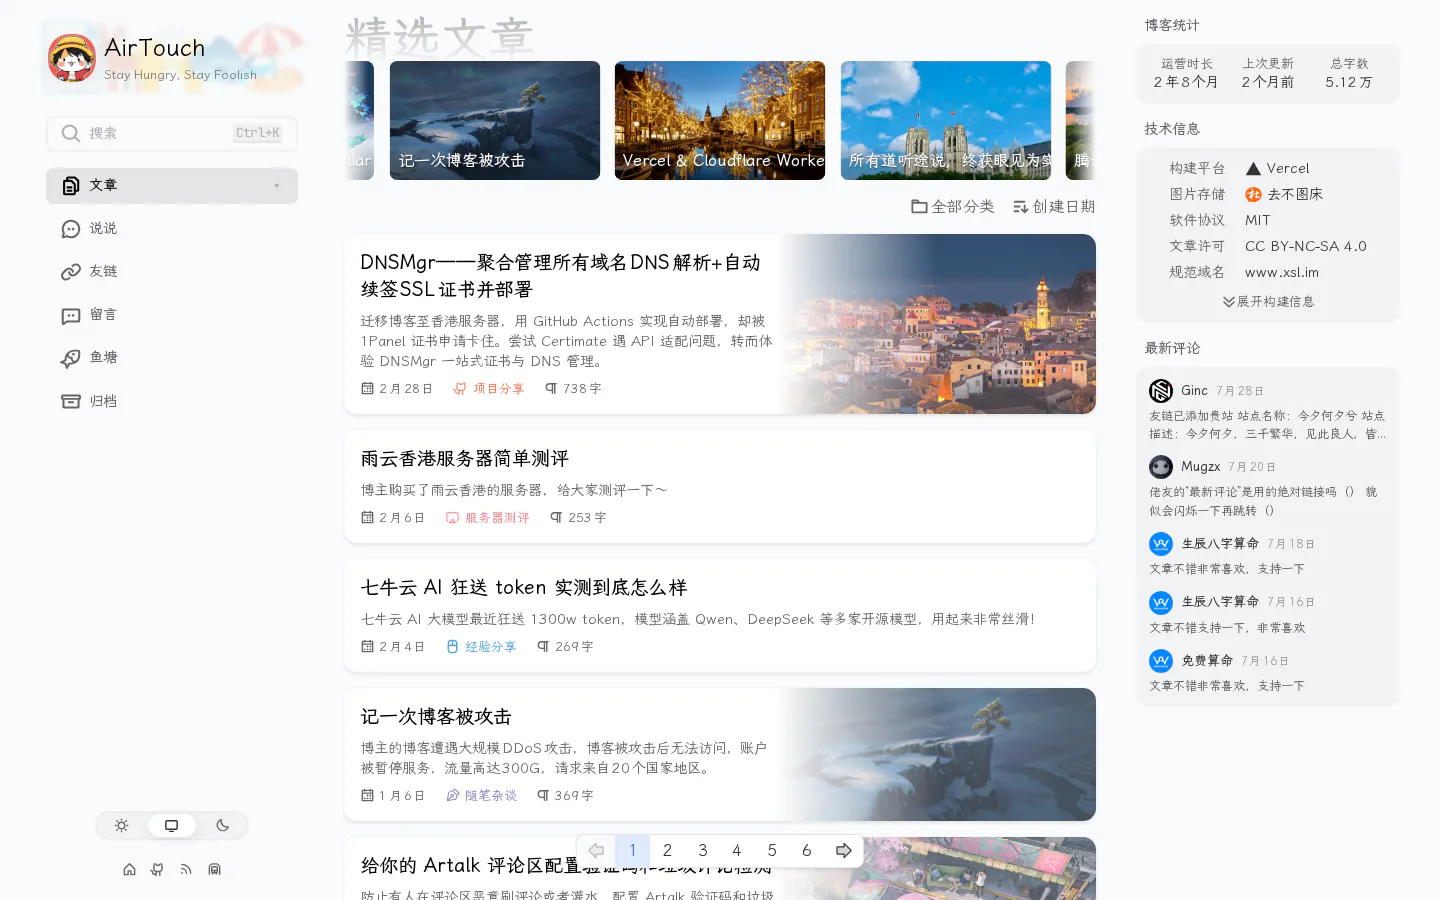1440x900 pixels.
Task: Click the 经验分享 category tag
Action: click(x=481, y=647)
